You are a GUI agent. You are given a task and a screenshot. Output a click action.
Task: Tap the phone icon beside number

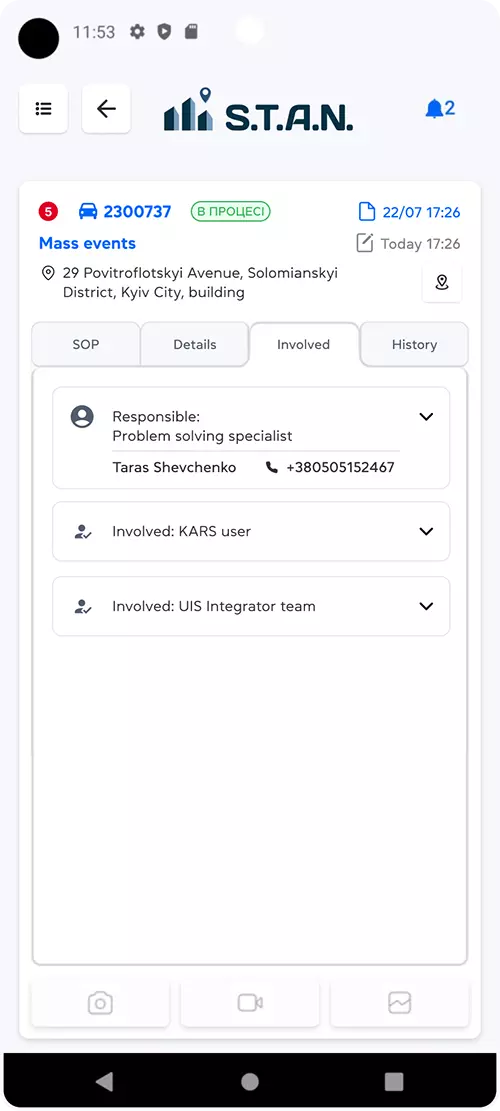(271, 468)
